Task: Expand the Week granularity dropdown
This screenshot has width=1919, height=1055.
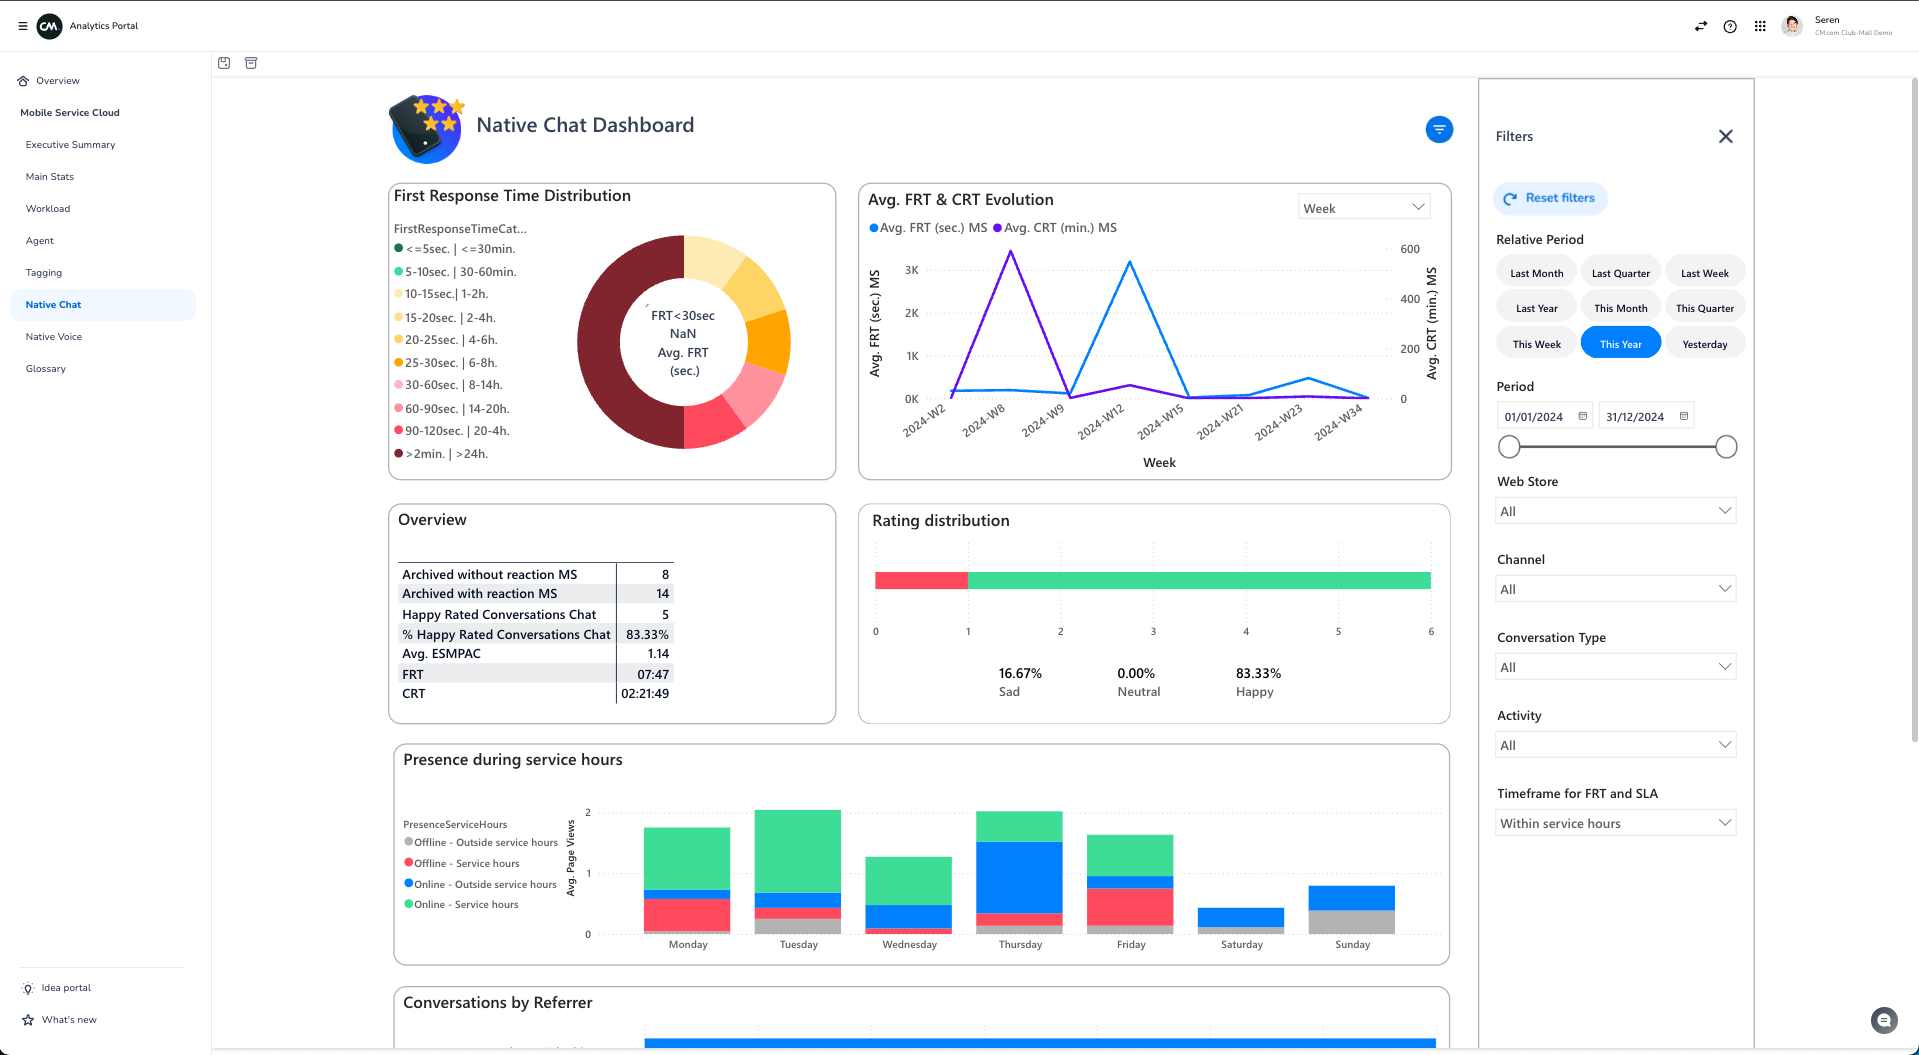Action: click(1364, 208)
